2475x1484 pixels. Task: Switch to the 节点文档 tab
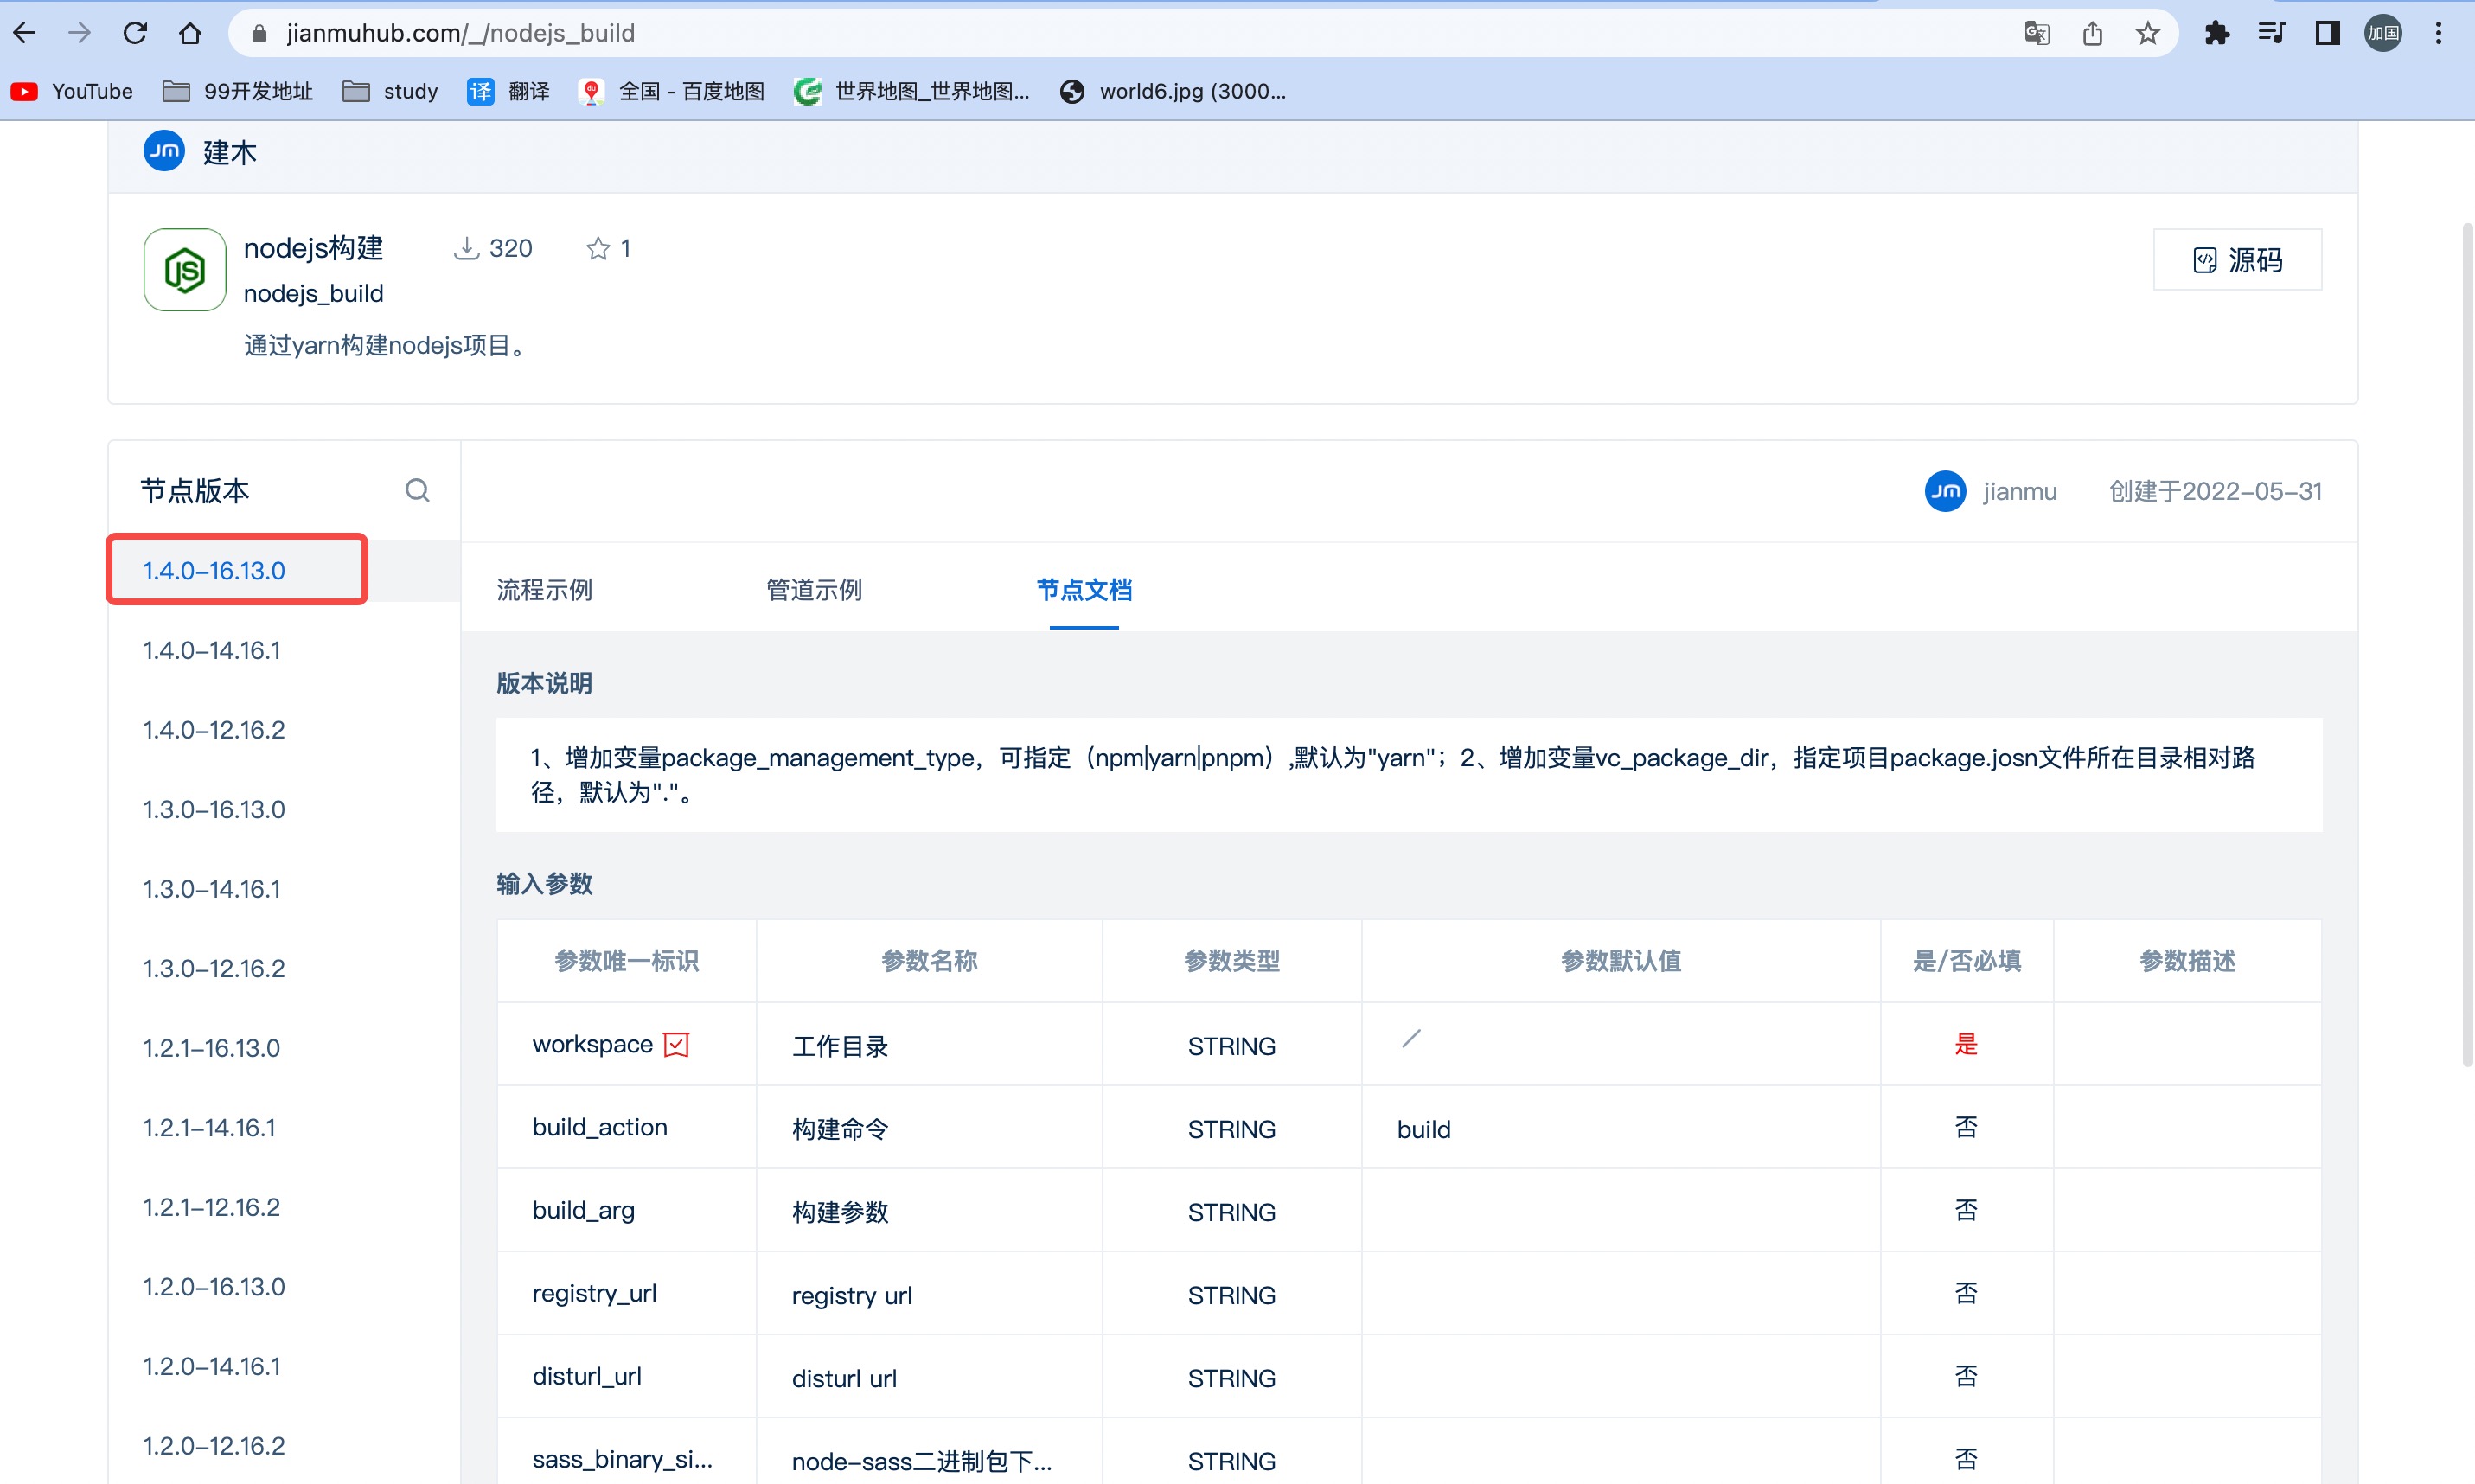[1084, 589]
